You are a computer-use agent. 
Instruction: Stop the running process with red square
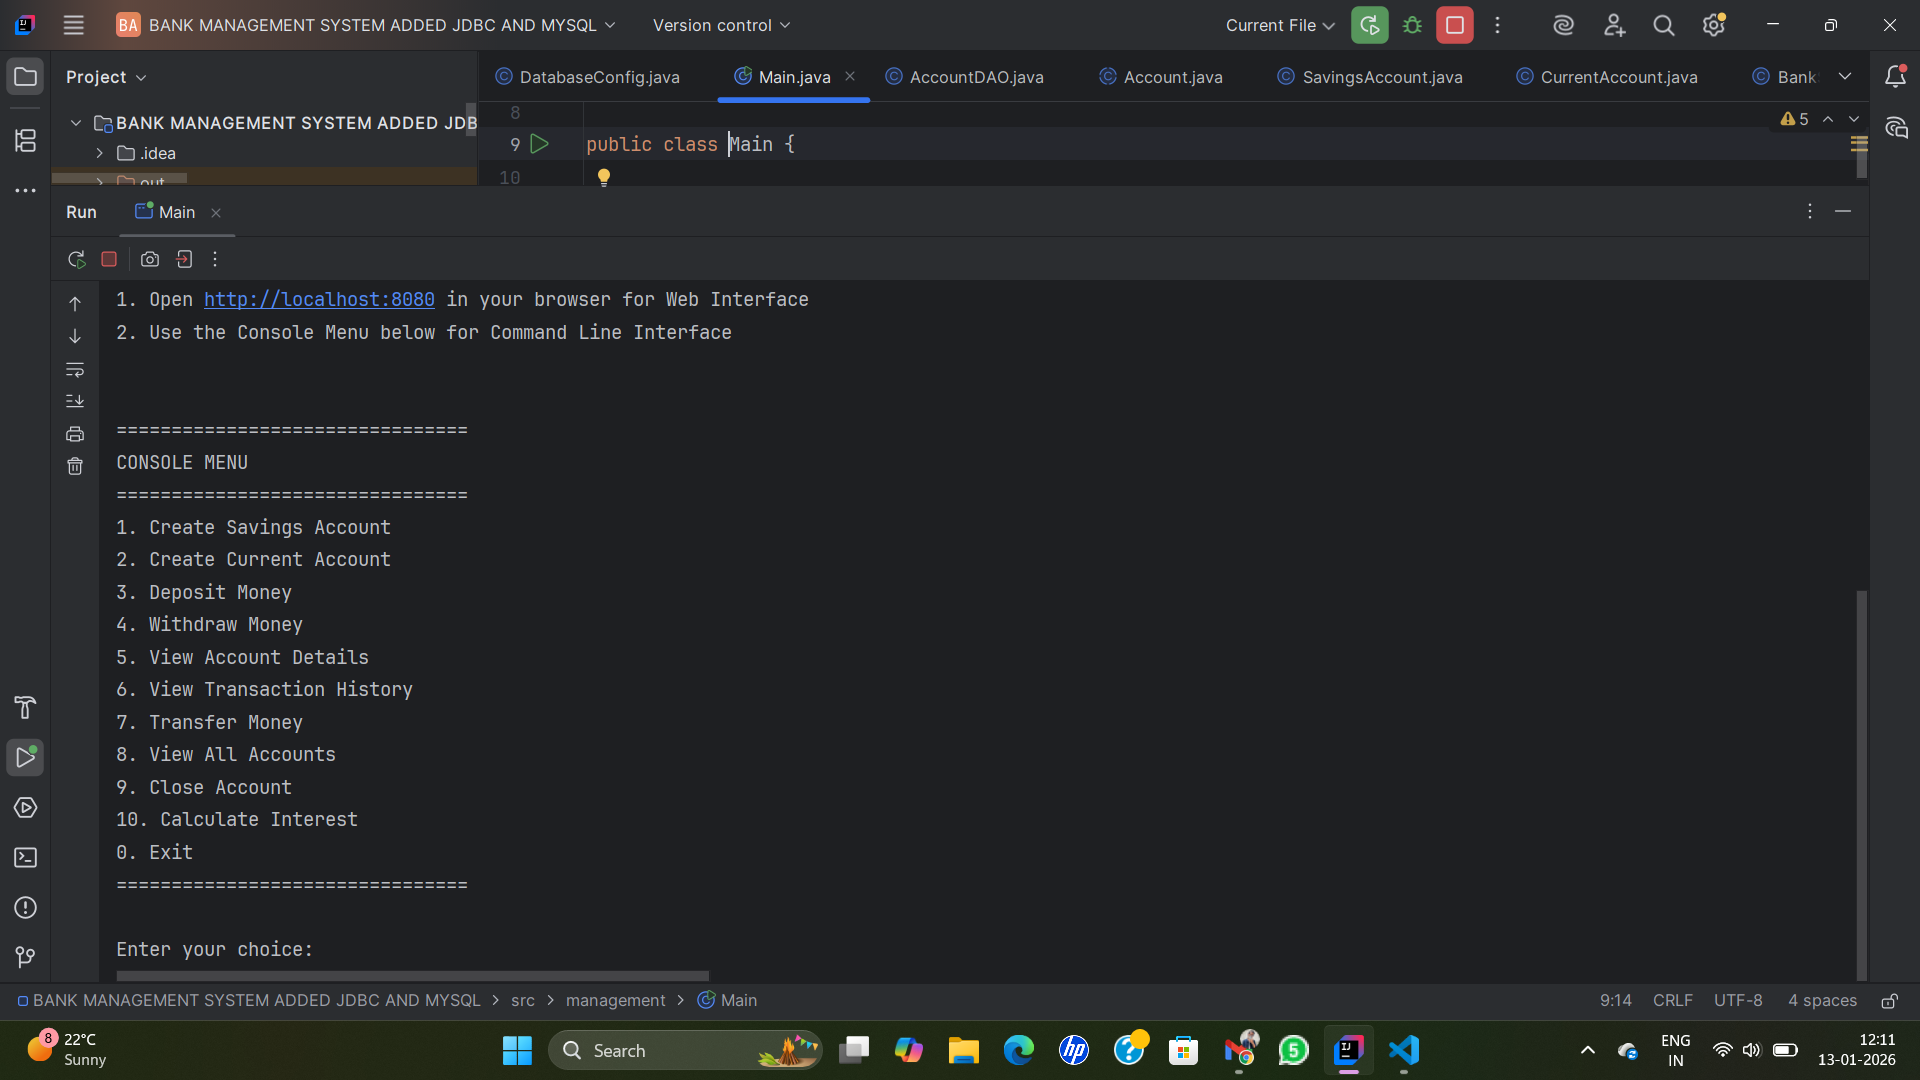pos(109,259)
